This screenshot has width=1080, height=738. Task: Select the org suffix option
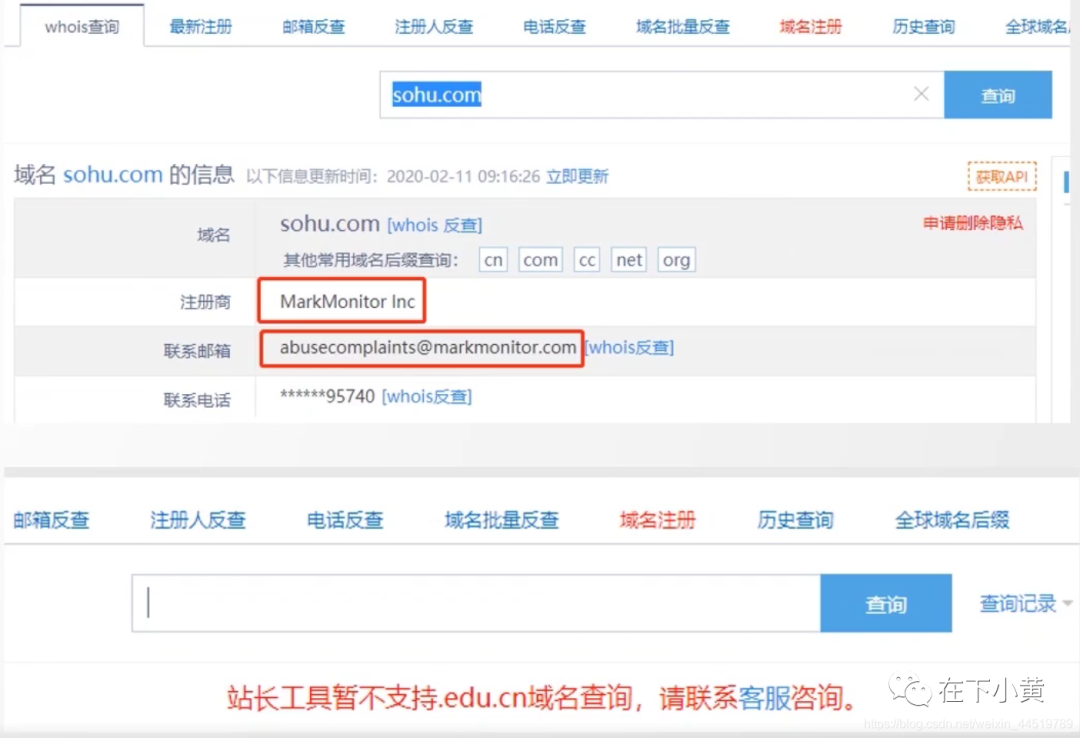[676, 260]
